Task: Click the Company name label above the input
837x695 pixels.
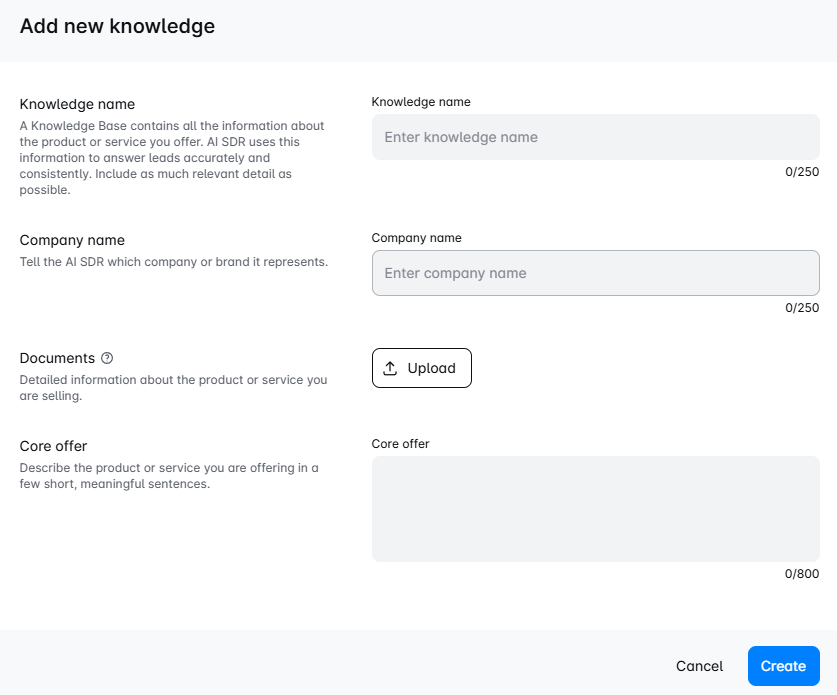Action: [416, 238]
